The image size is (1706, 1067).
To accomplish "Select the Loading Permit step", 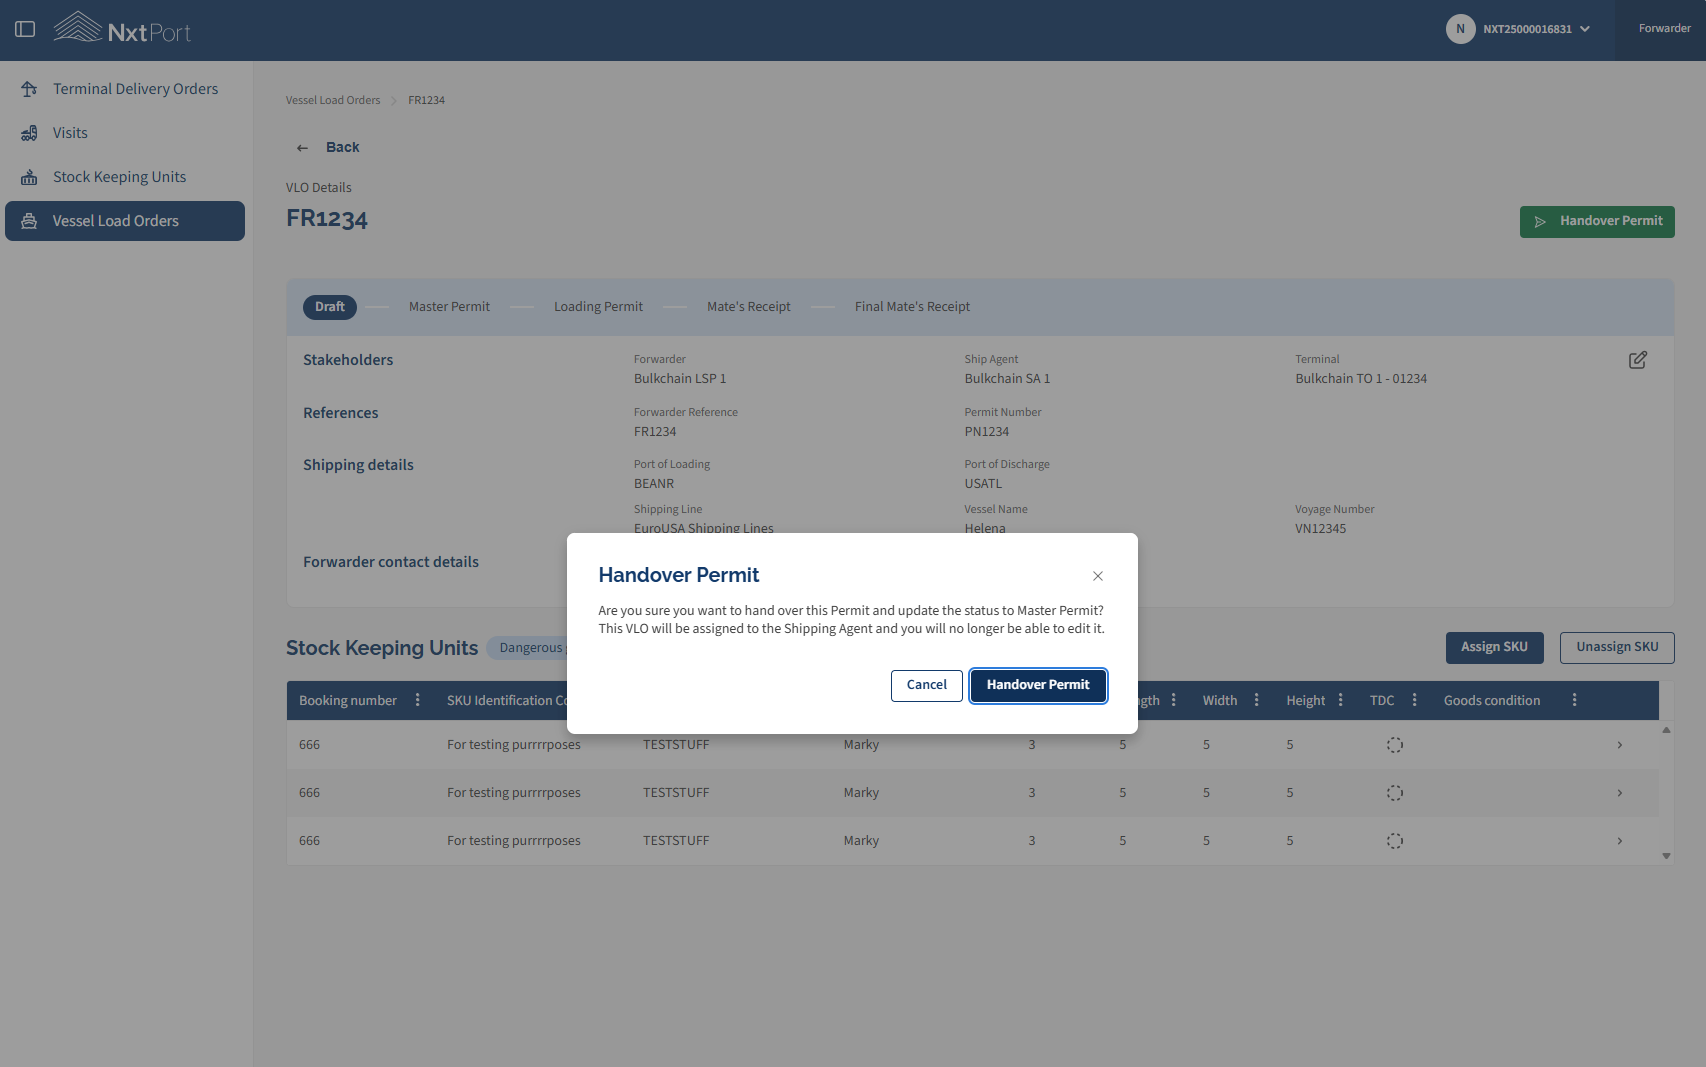I will coord(598,307).
